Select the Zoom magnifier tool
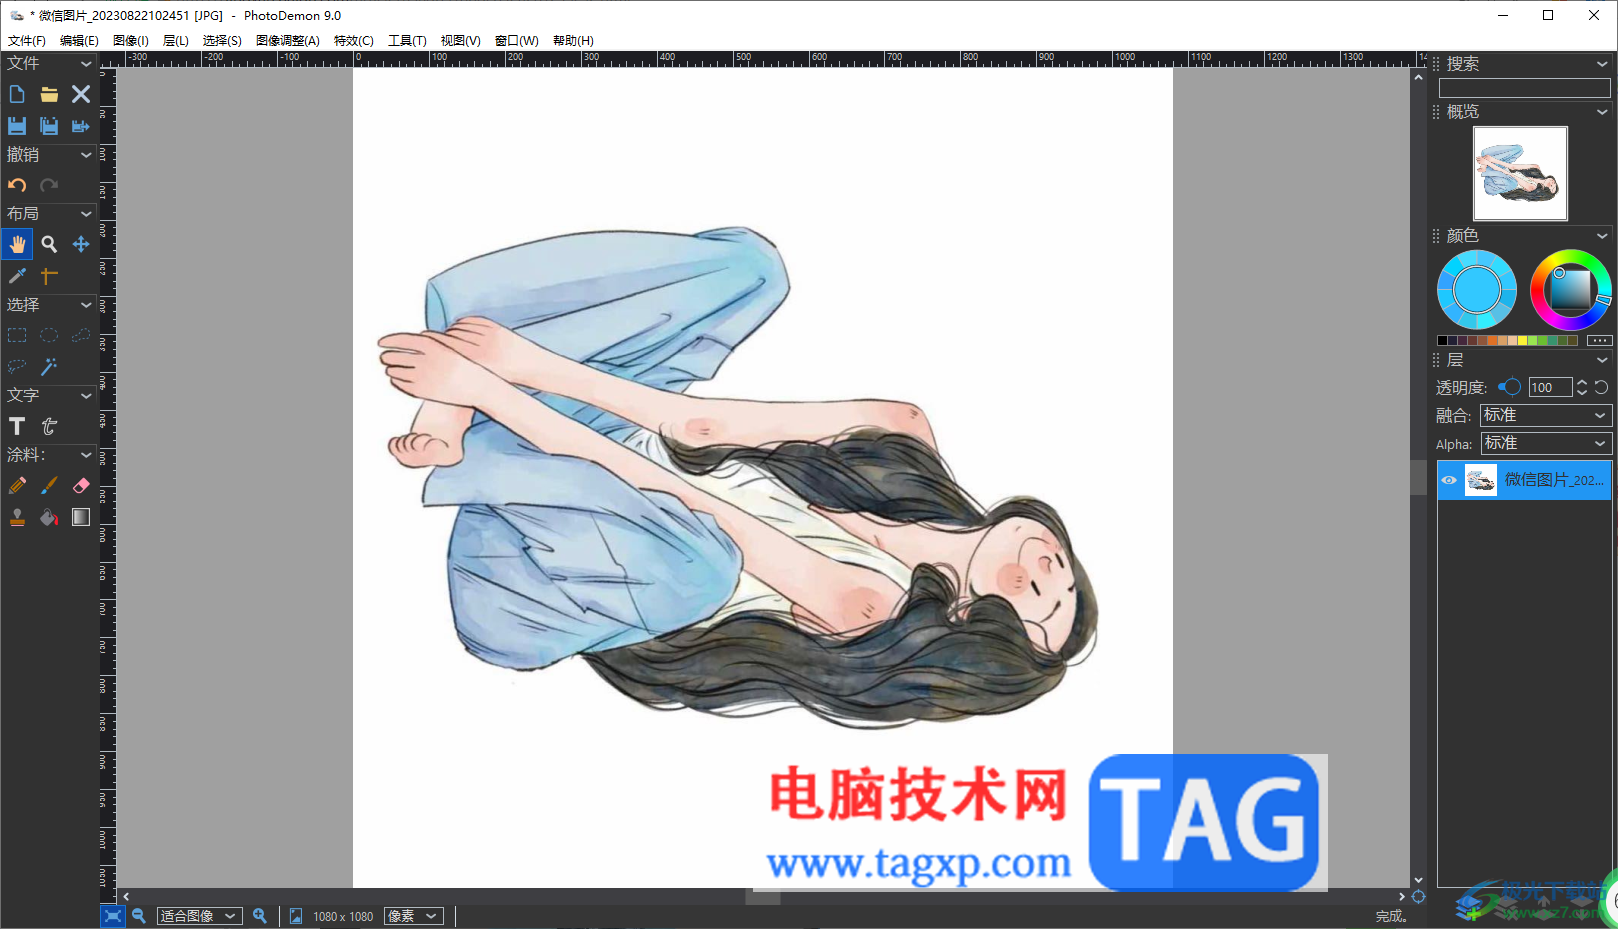Image resolution: width=1618 pixels, height=929 pixels. point(49,244)
